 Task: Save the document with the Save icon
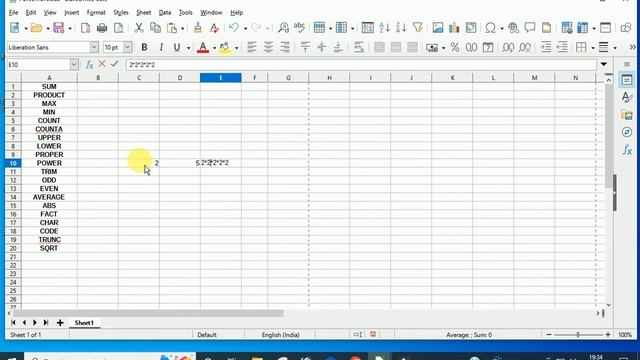[59, 28]
